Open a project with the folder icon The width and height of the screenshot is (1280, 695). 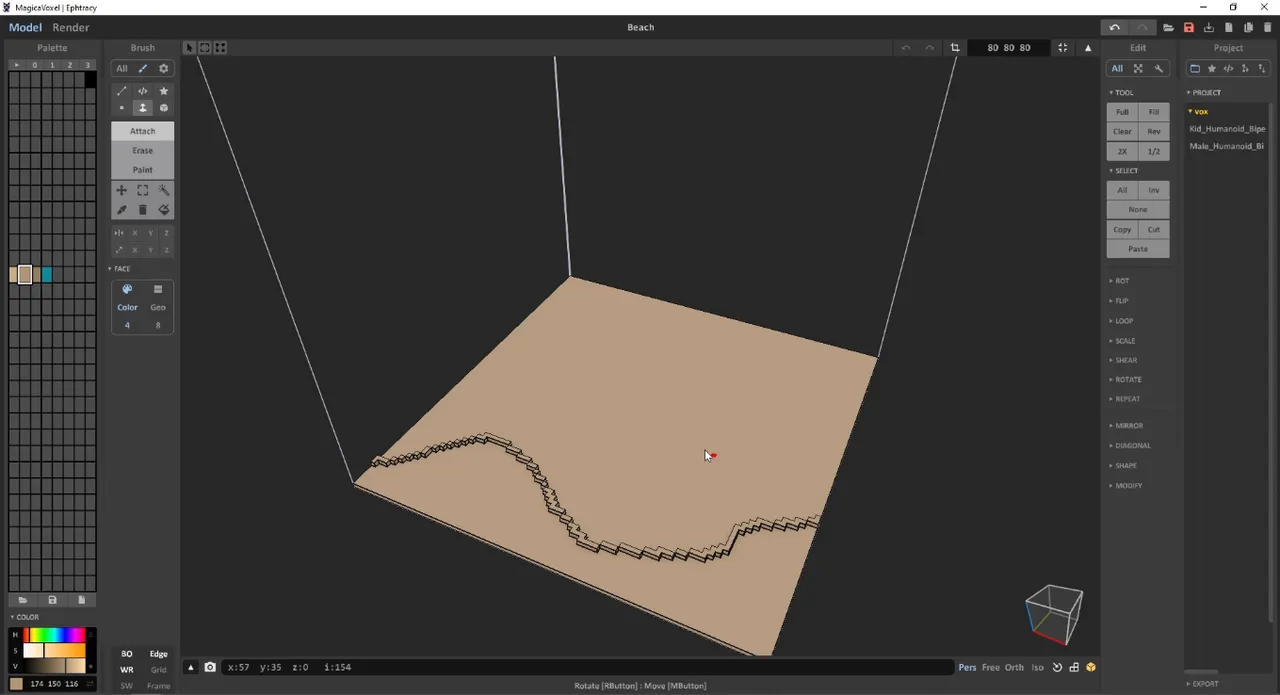(x=1168, y=27)
